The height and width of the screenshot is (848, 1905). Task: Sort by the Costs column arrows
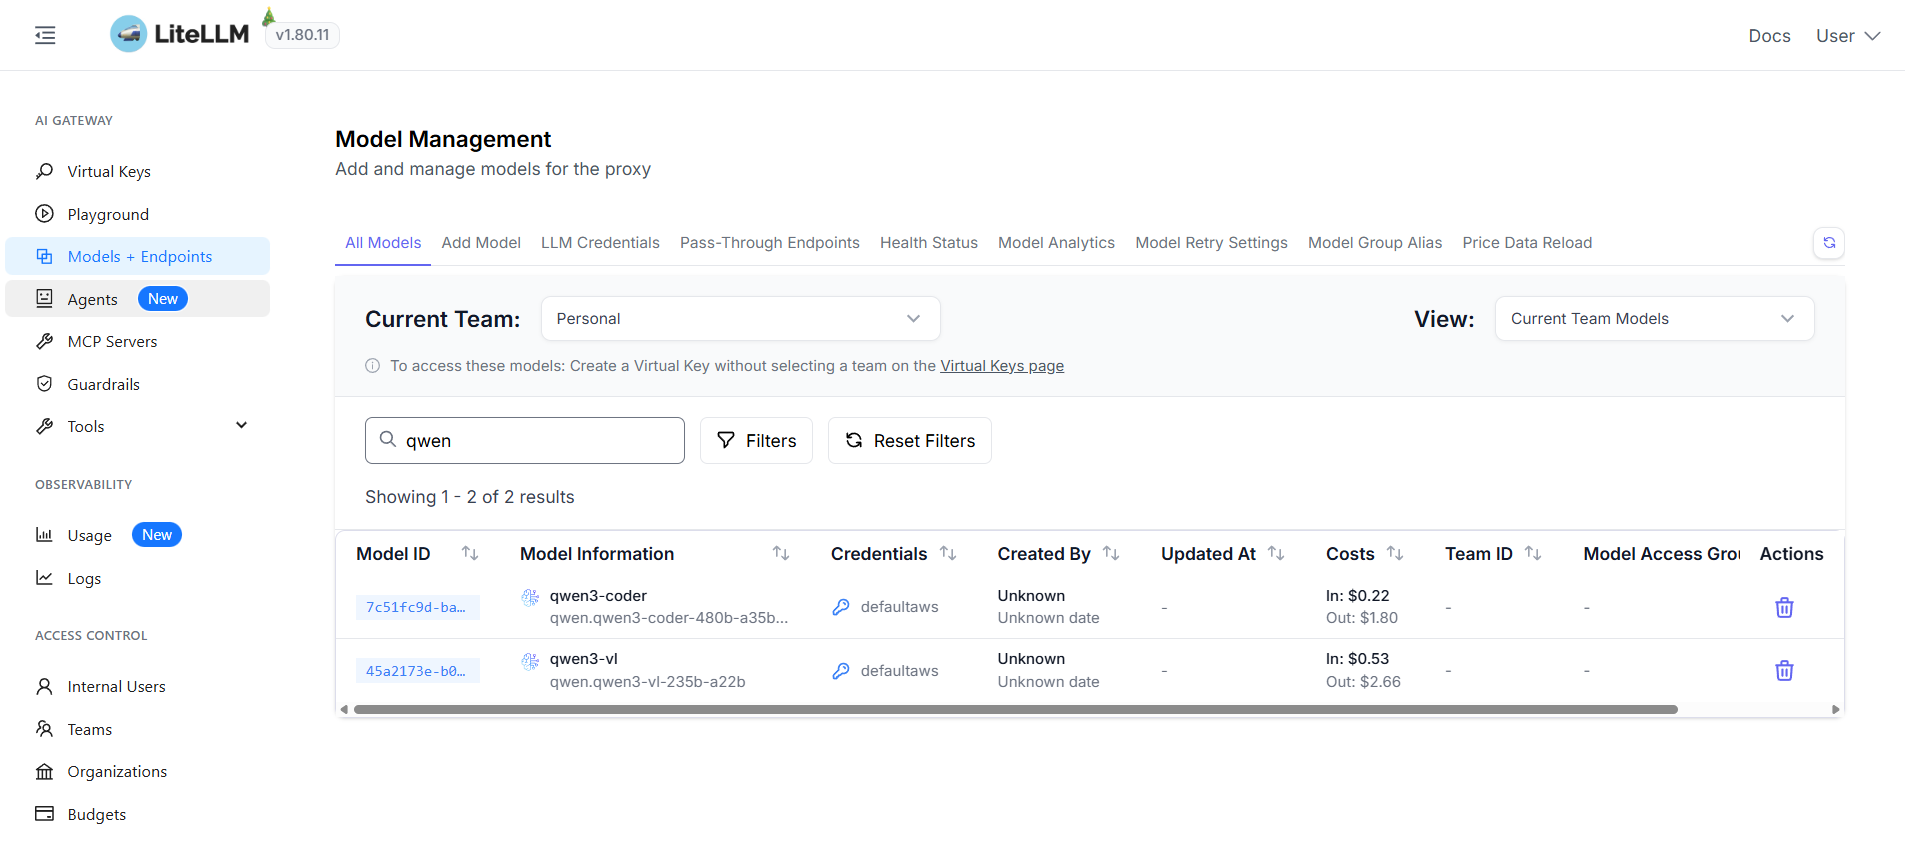click(x=1394, y=553)
